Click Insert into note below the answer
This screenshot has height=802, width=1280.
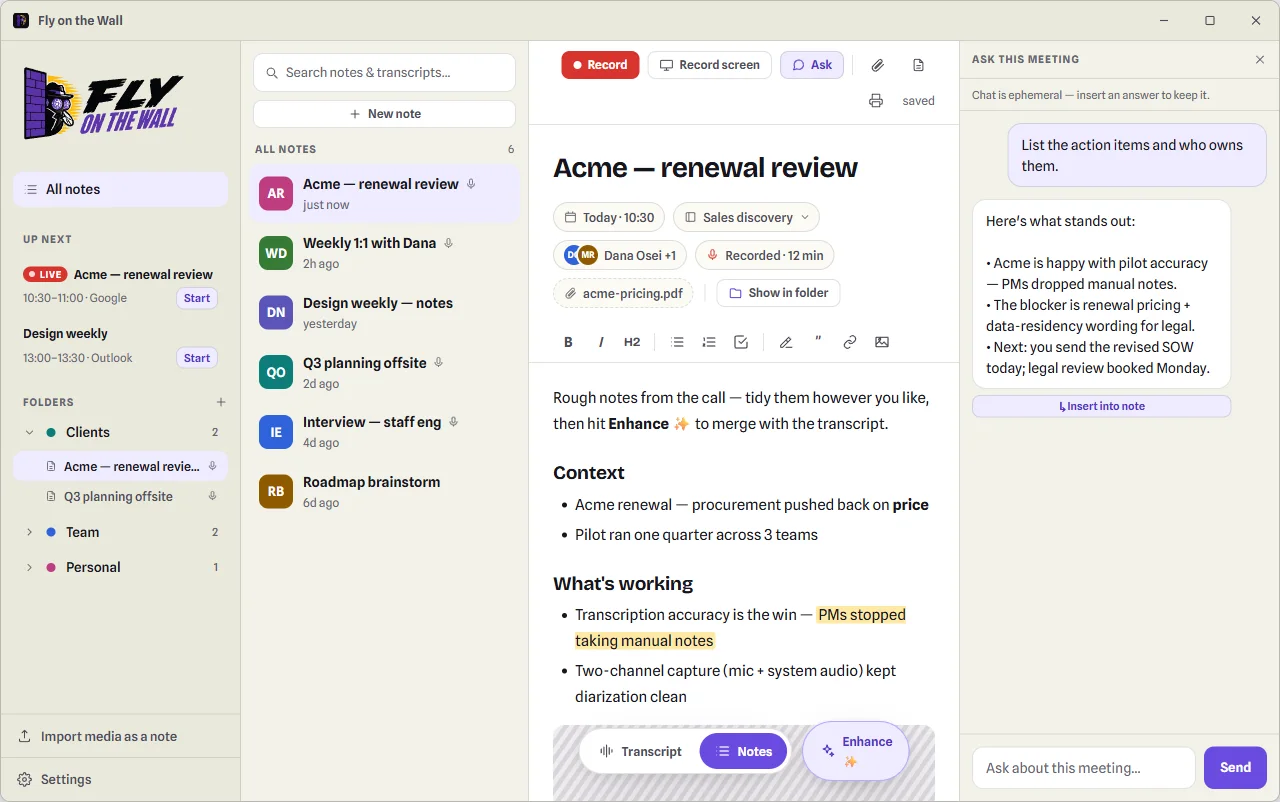pyautogui.click(x=1102, y=406)
